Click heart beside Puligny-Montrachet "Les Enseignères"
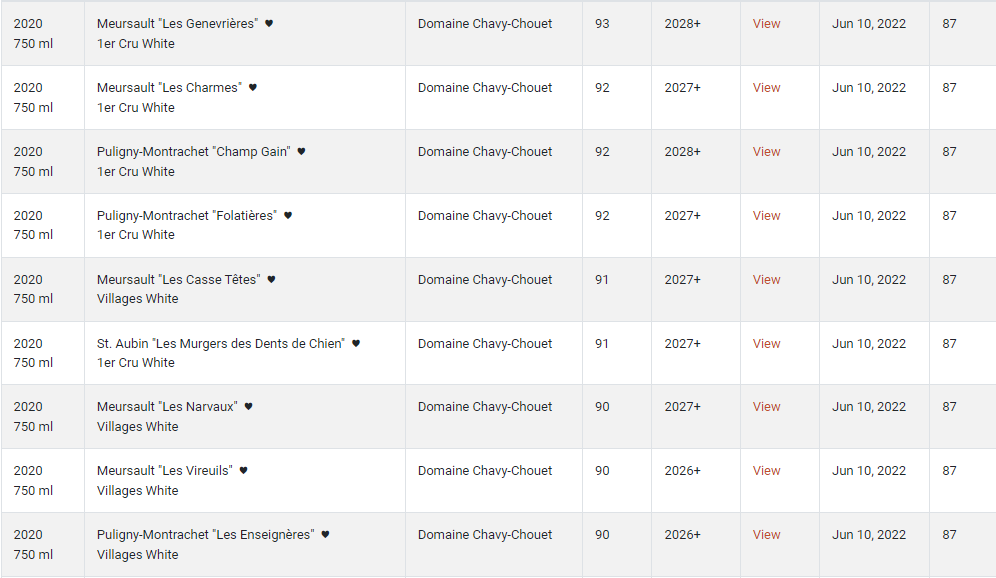The image size is (996, 578). tap(325, 535)
